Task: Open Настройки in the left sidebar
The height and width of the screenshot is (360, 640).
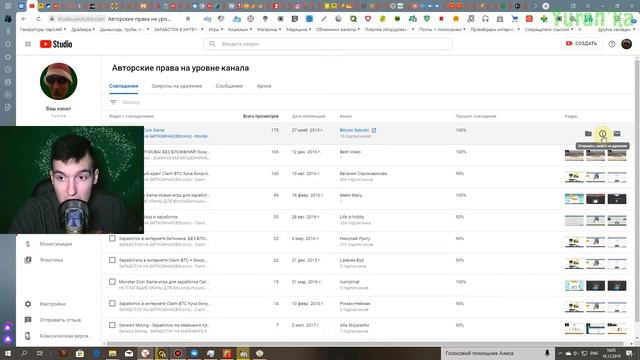Action: [53, 304]
